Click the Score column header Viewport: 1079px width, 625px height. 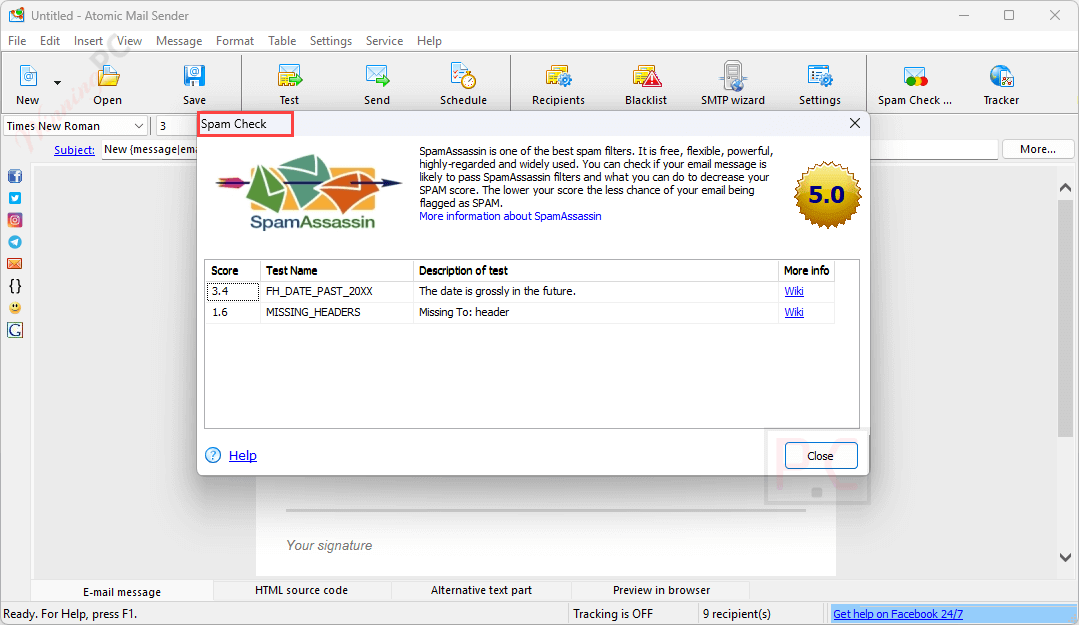click(233, 271)
